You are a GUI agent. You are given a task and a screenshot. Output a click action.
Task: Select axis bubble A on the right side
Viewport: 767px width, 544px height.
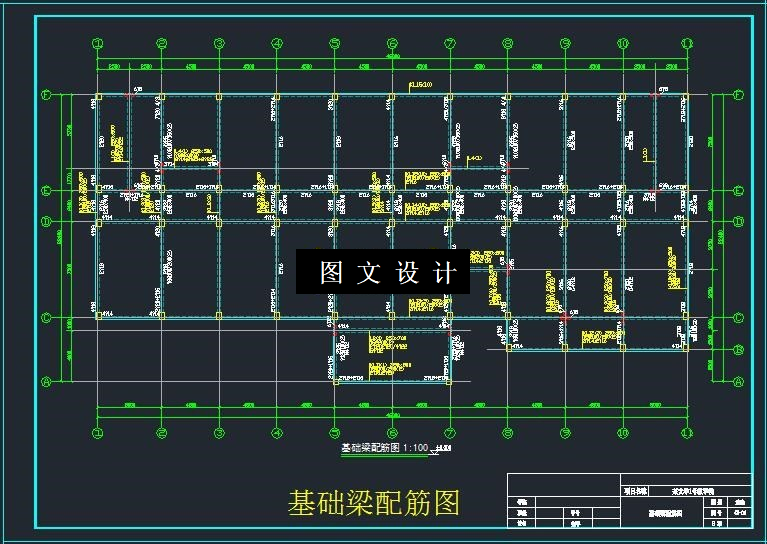tap(739, 382)
